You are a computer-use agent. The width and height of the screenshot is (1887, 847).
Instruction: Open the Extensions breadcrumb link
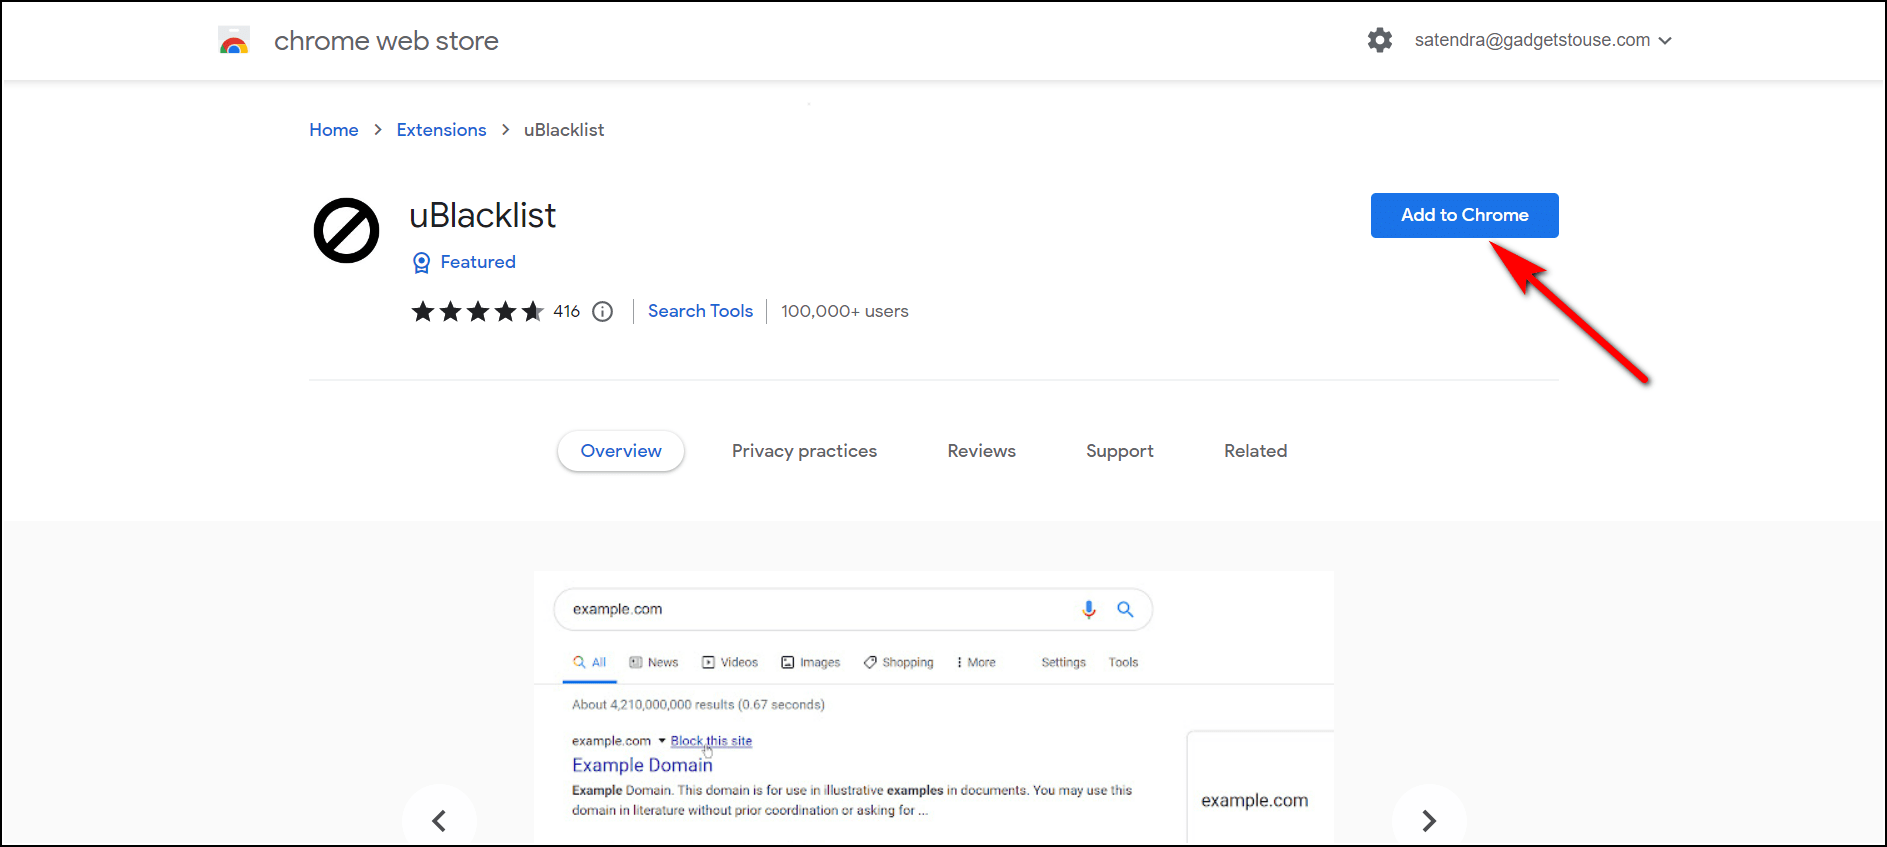pos(441,130)
